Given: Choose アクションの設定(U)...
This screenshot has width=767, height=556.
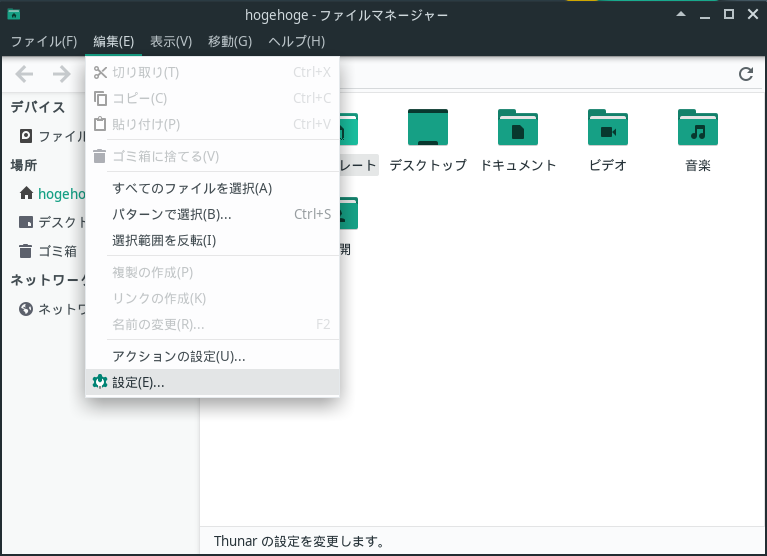Looking at the screenshot, I should pos(212,356).
